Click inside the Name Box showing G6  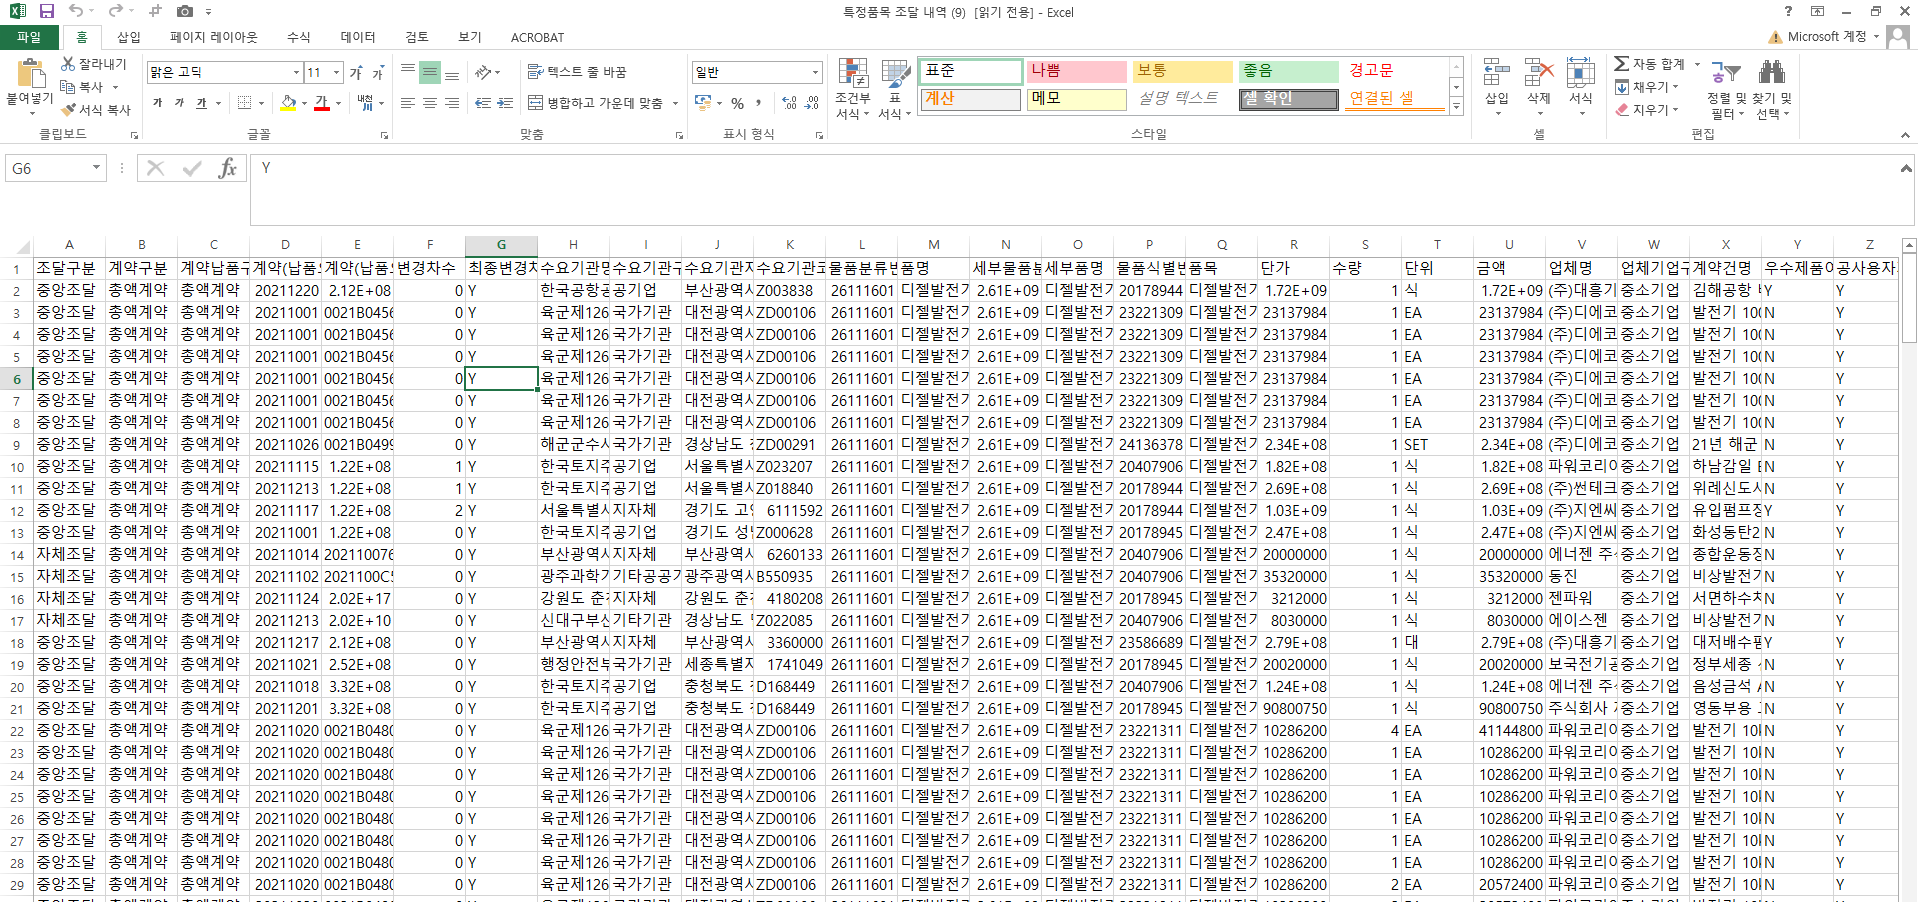tap(50, 168)
